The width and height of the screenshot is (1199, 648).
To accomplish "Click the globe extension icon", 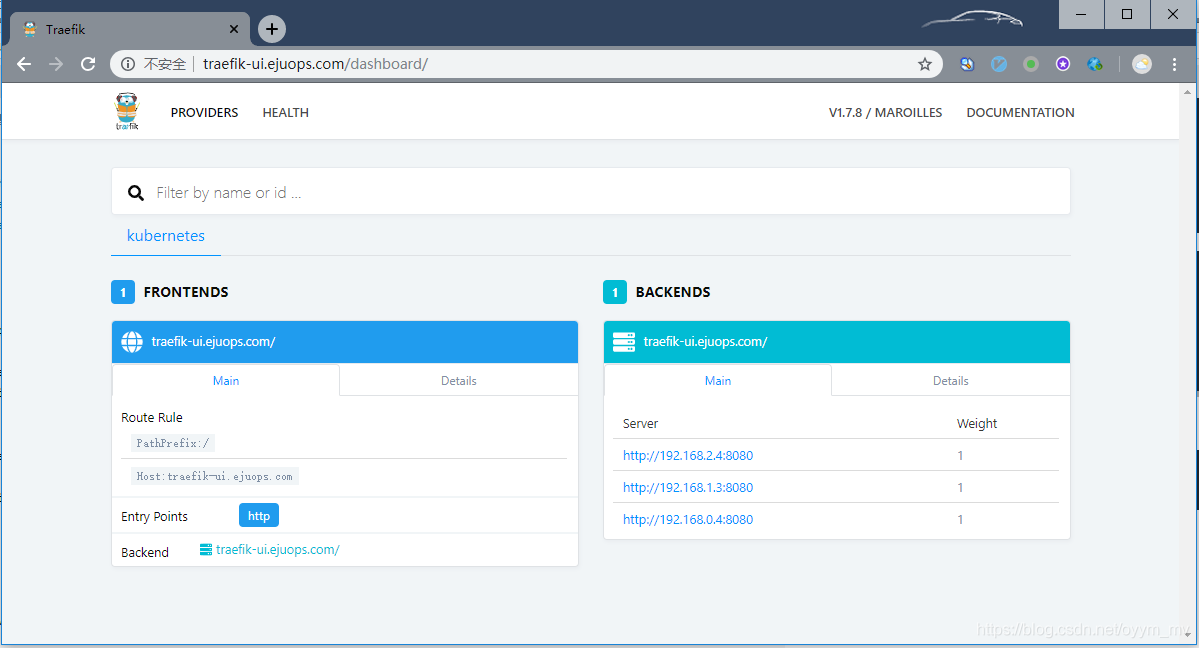I will (1095, 64).
